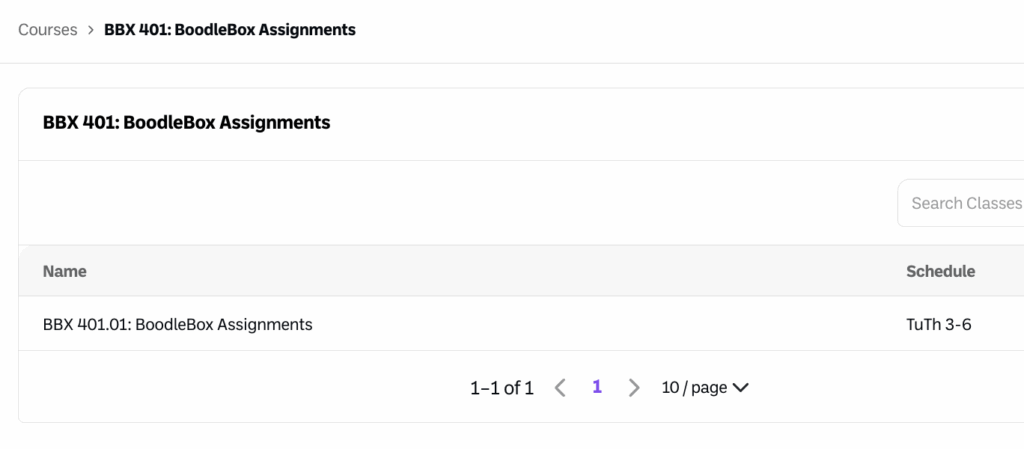Screen dimensions: 1024x449
Task: Sort by the Name column header
Action: [65, 271]
